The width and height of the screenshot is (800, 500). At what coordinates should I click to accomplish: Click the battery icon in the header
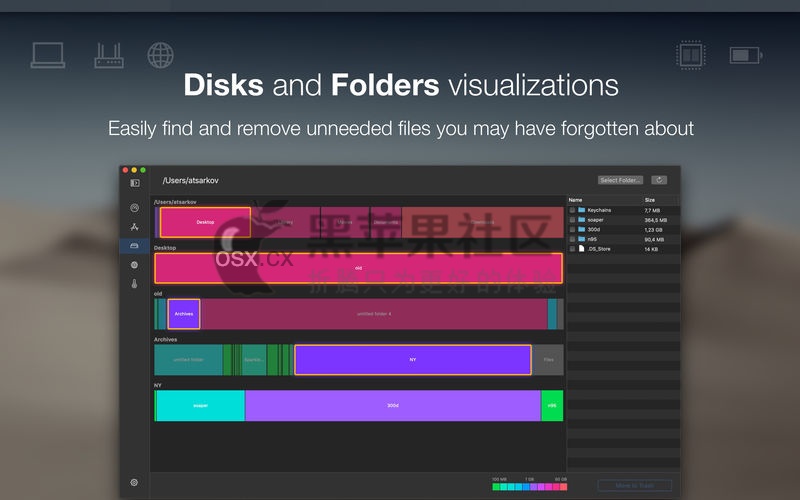746,55
